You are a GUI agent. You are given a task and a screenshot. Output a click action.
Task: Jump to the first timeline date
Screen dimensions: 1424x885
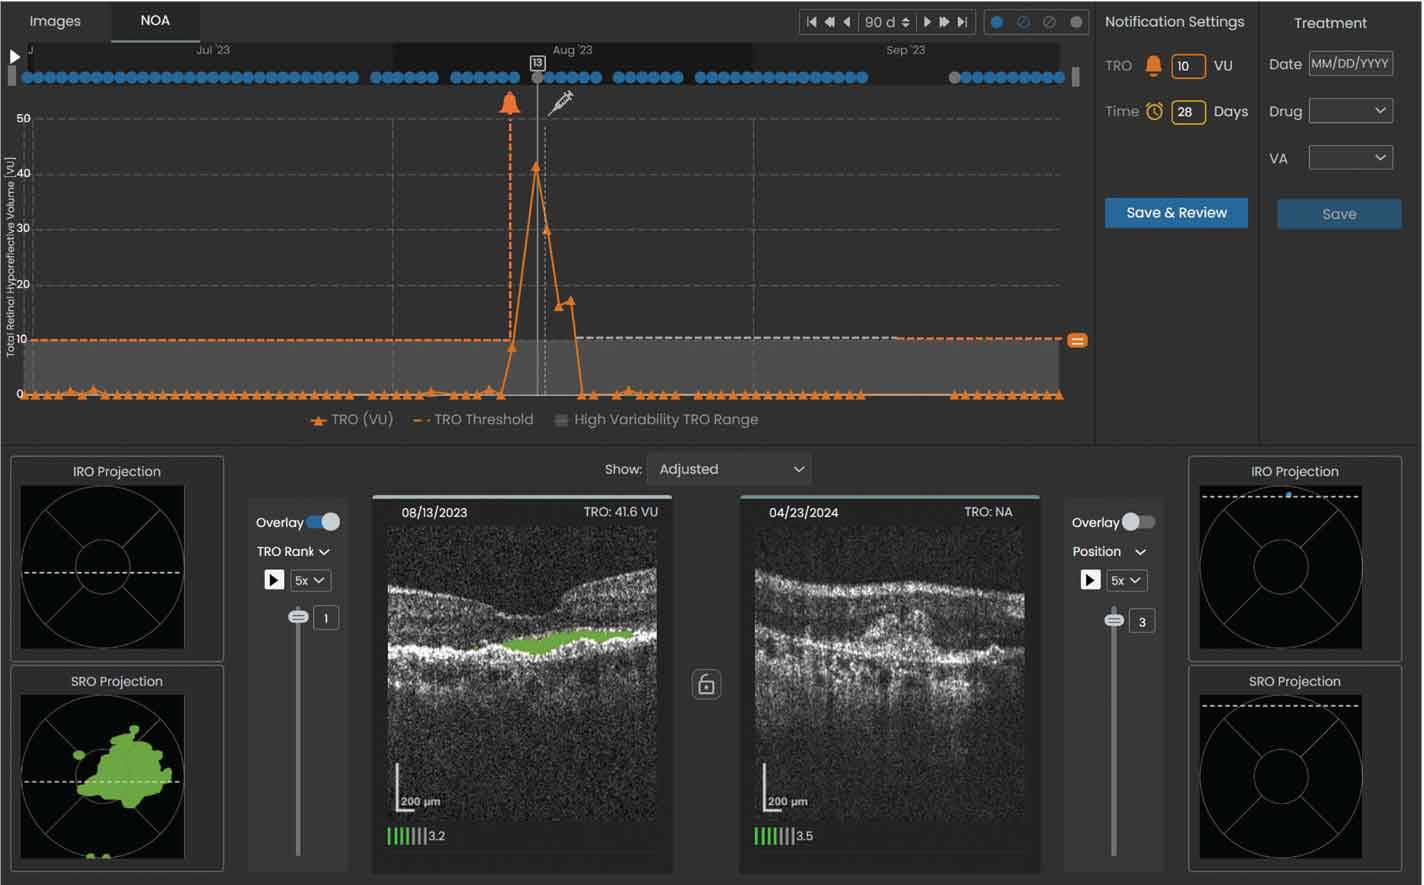pyautogui.click(x=812, y=22)
